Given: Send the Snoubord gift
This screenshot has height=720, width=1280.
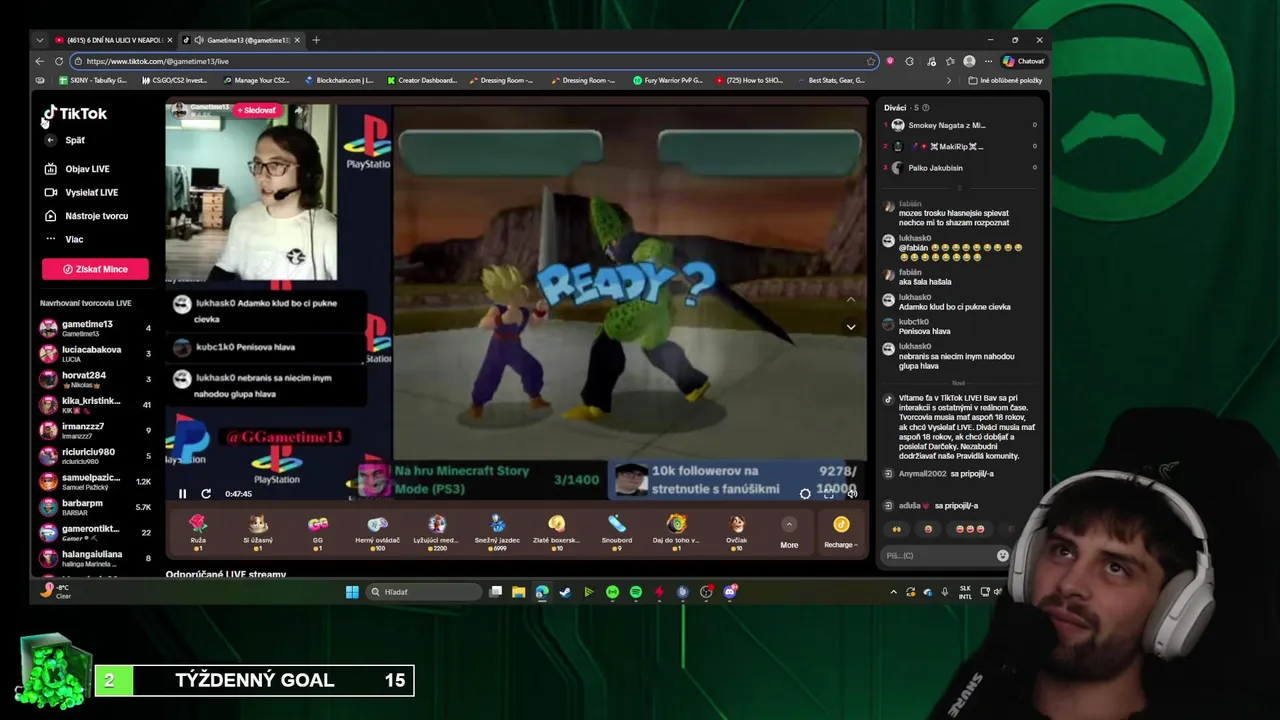Looking at the screenshot, I should pyautogui.click(x=617, y=531).
